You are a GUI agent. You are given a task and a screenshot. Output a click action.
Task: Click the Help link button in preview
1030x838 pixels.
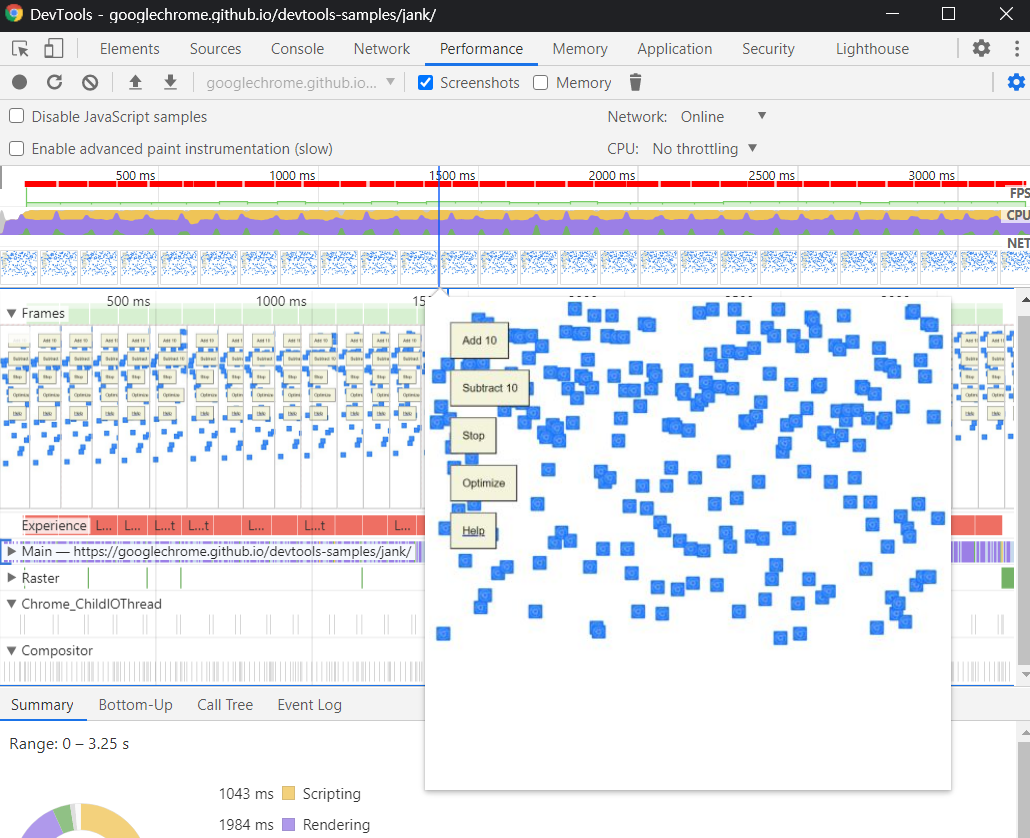pyautogui.click(x=473, y=531)
